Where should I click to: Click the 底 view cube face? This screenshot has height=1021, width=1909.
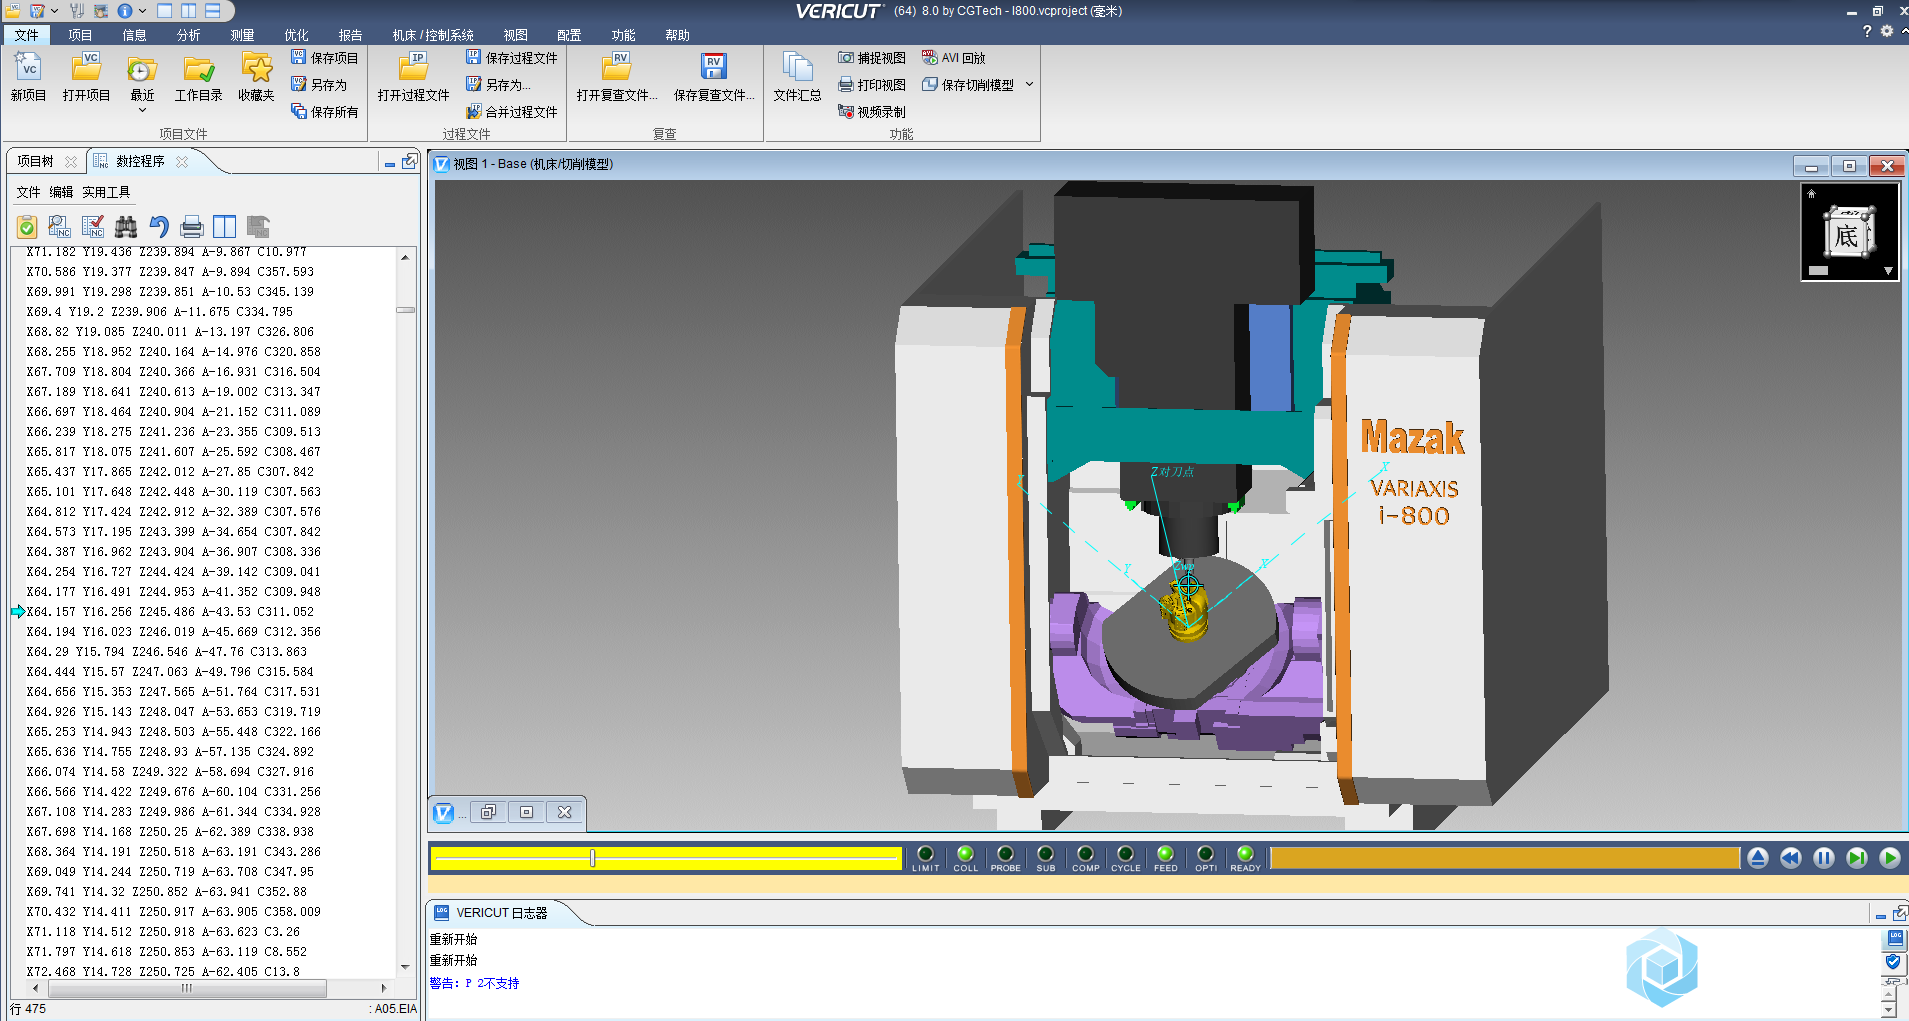tap(1847, 236)
